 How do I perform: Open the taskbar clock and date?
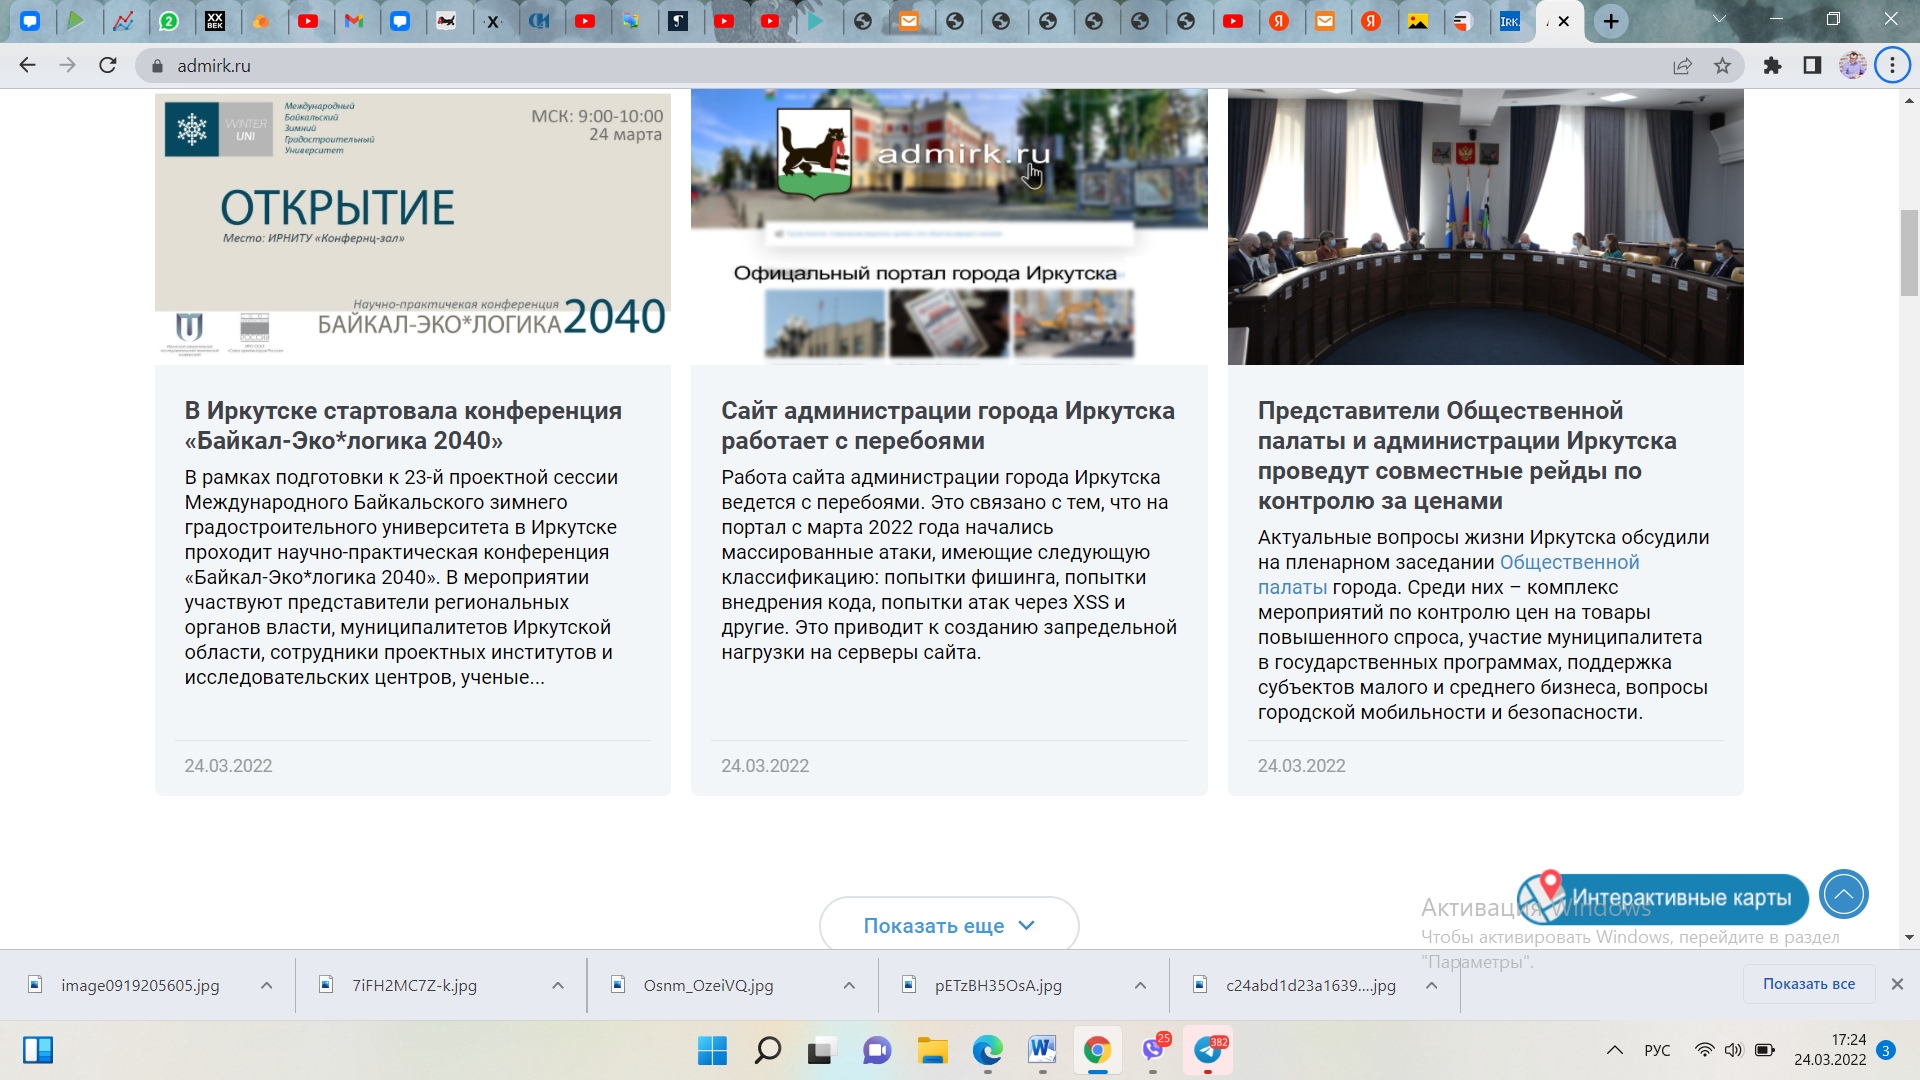(1830, 1050)
